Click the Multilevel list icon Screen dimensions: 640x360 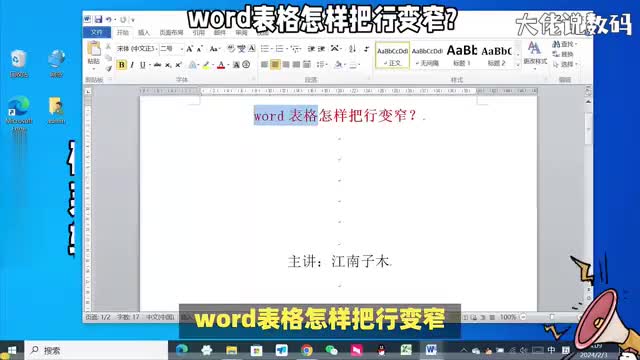[295, 49]
